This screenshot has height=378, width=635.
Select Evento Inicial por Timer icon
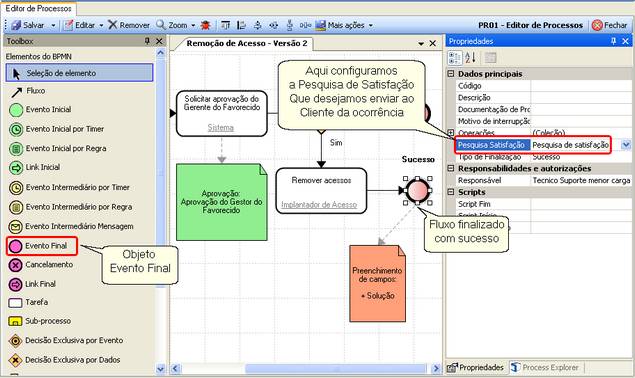[16, 129]
